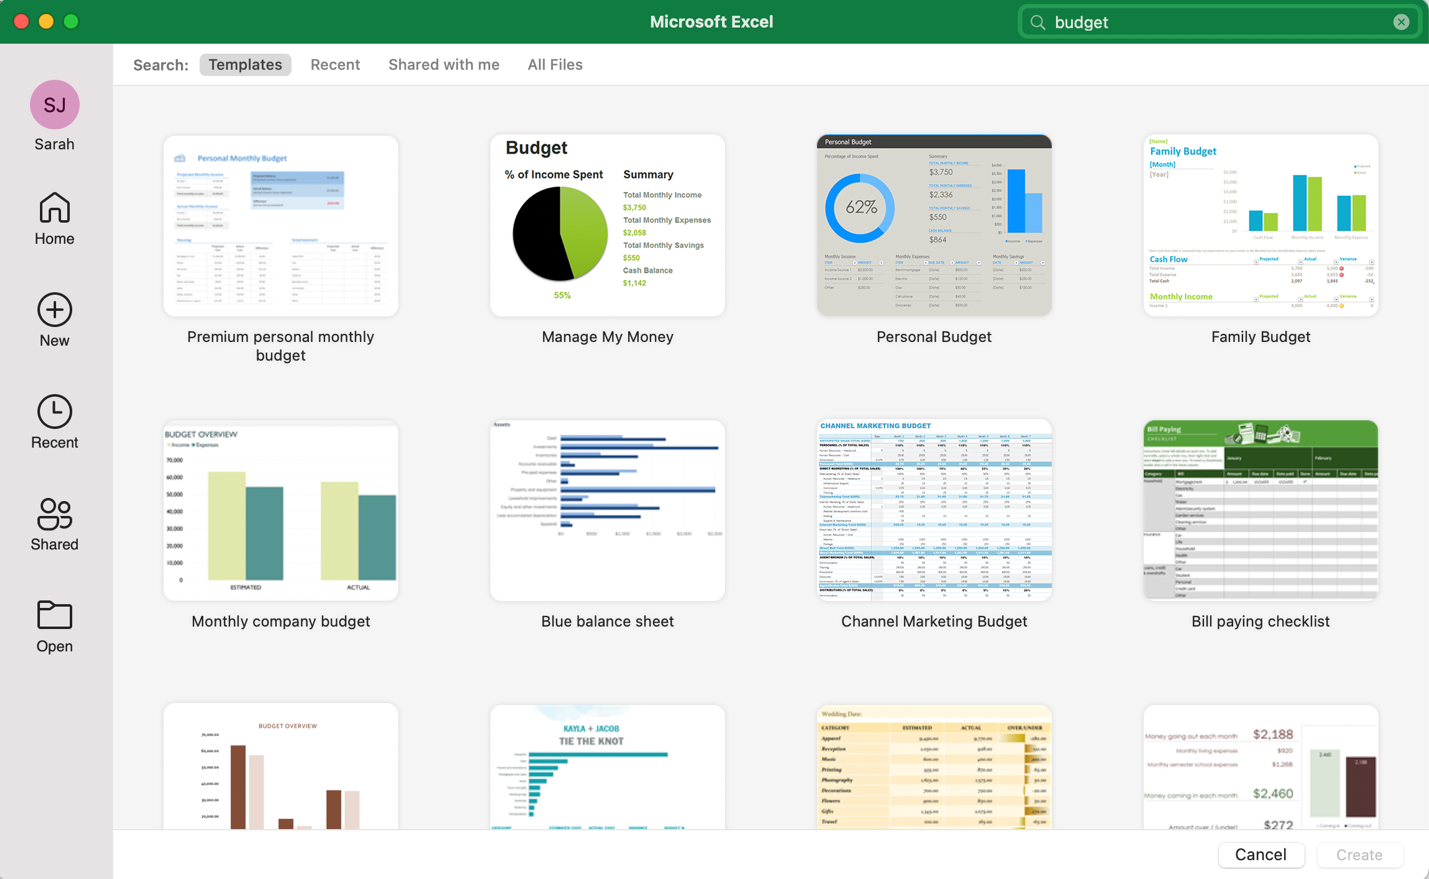Screen dimensions: 1429x879
Task: Choose the Personal Budget template thumbnail
Action: click(x=934, y=226)
